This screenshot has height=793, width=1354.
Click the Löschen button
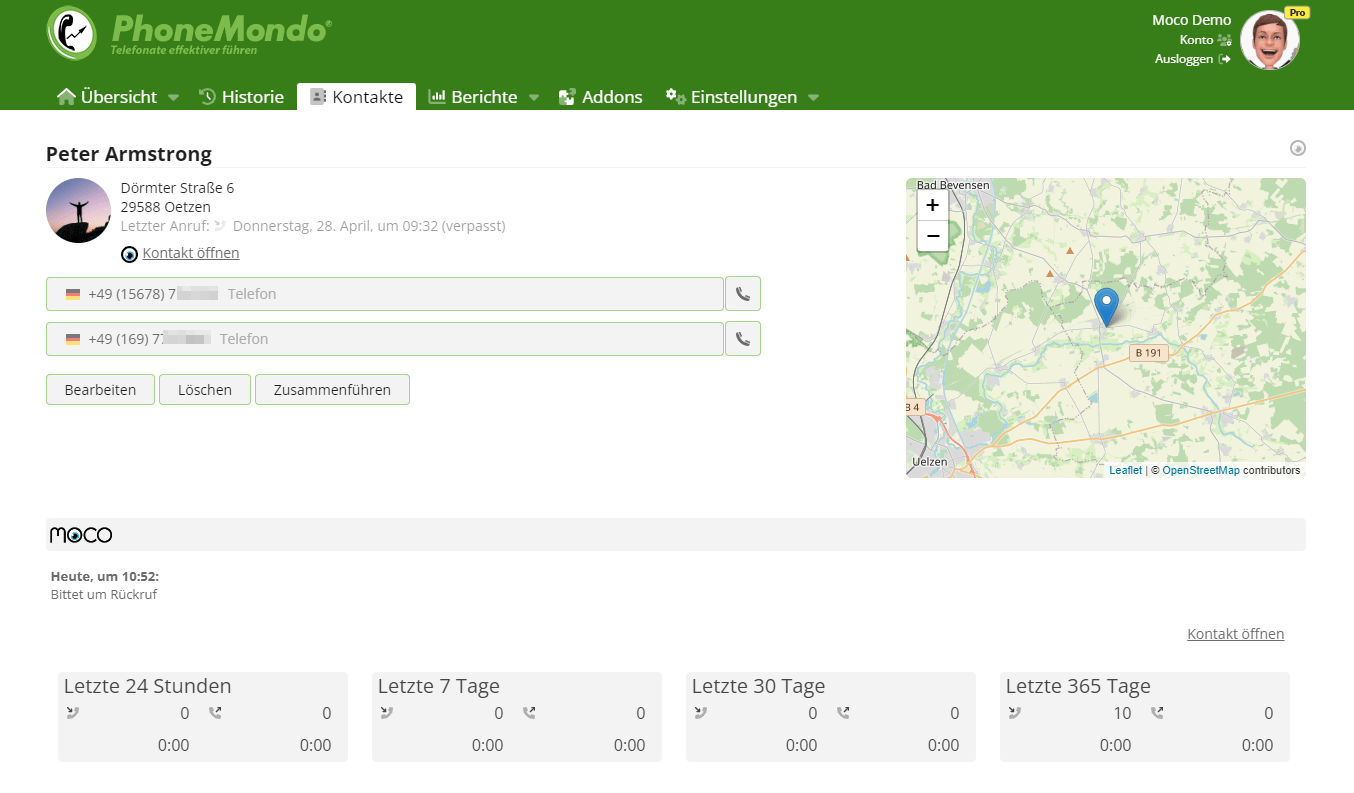tap(205, 390)
